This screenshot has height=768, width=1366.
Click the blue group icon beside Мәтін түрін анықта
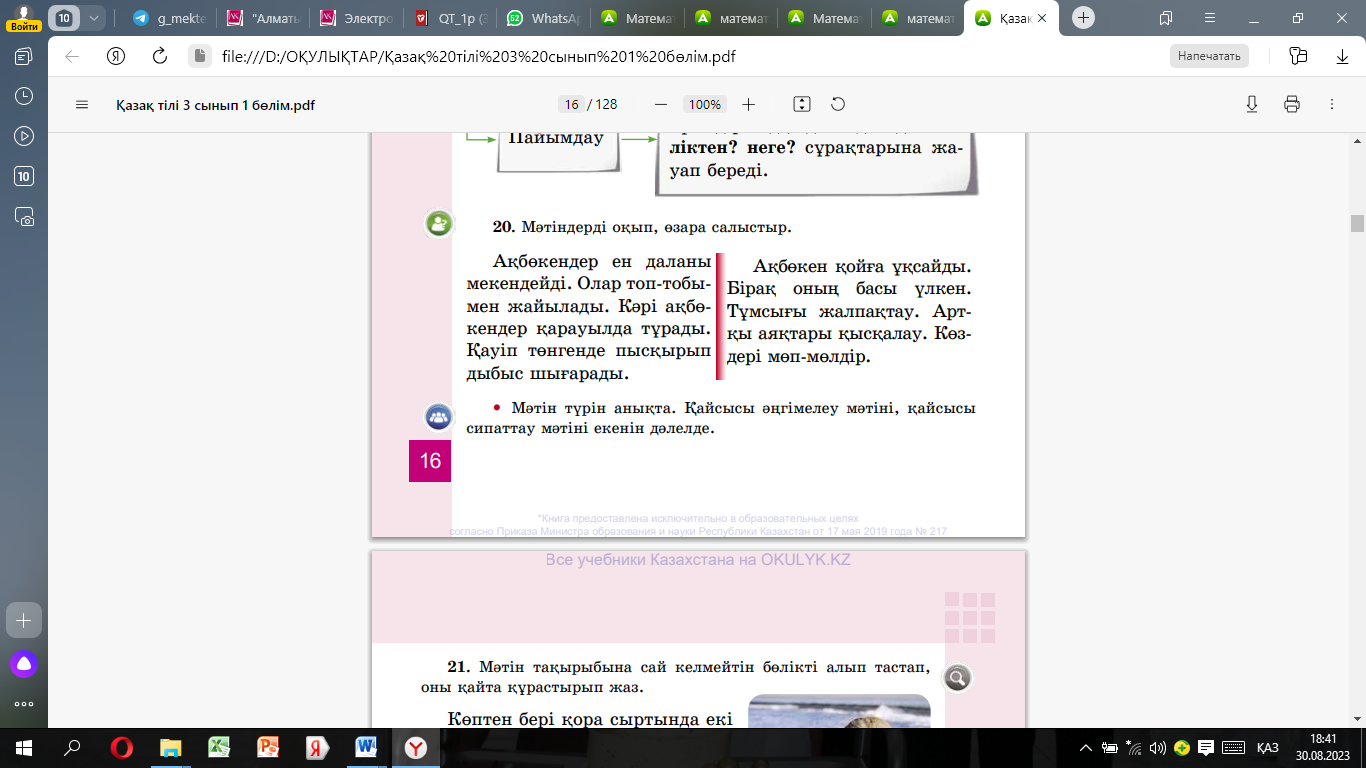[438, 416]
